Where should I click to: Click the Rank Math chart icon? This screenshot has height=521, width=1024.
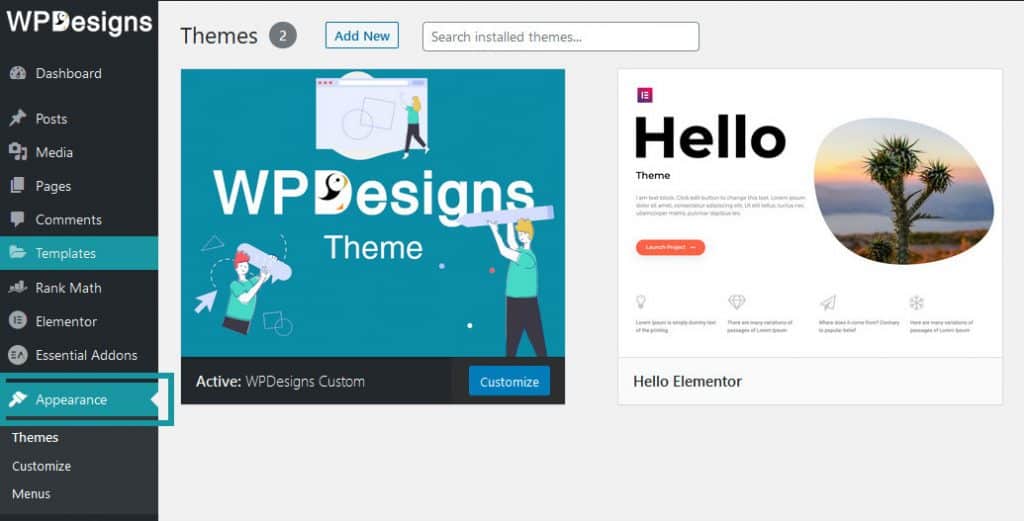18,287
